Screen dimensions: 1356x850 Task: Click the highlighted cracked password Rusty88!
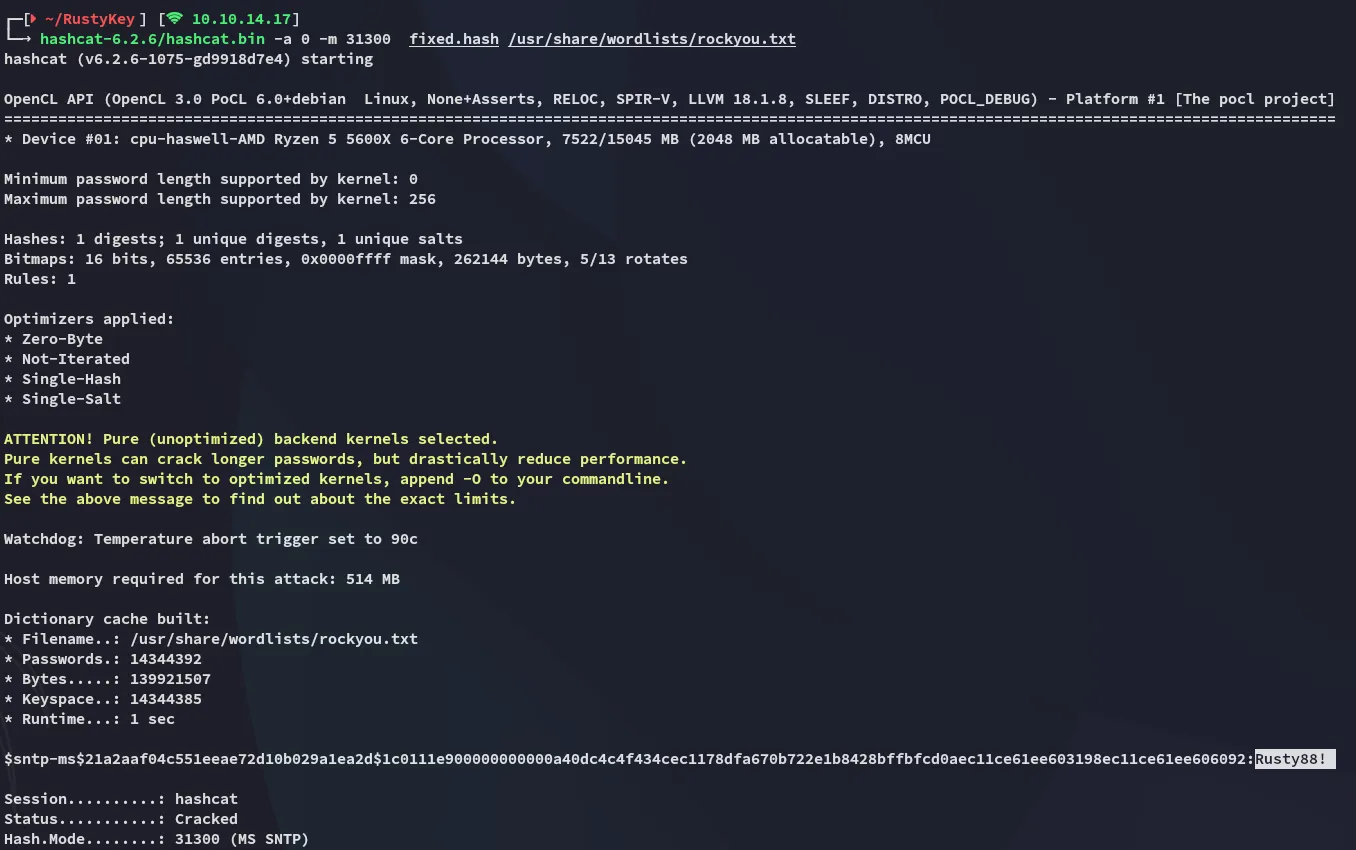point(1295,759)
